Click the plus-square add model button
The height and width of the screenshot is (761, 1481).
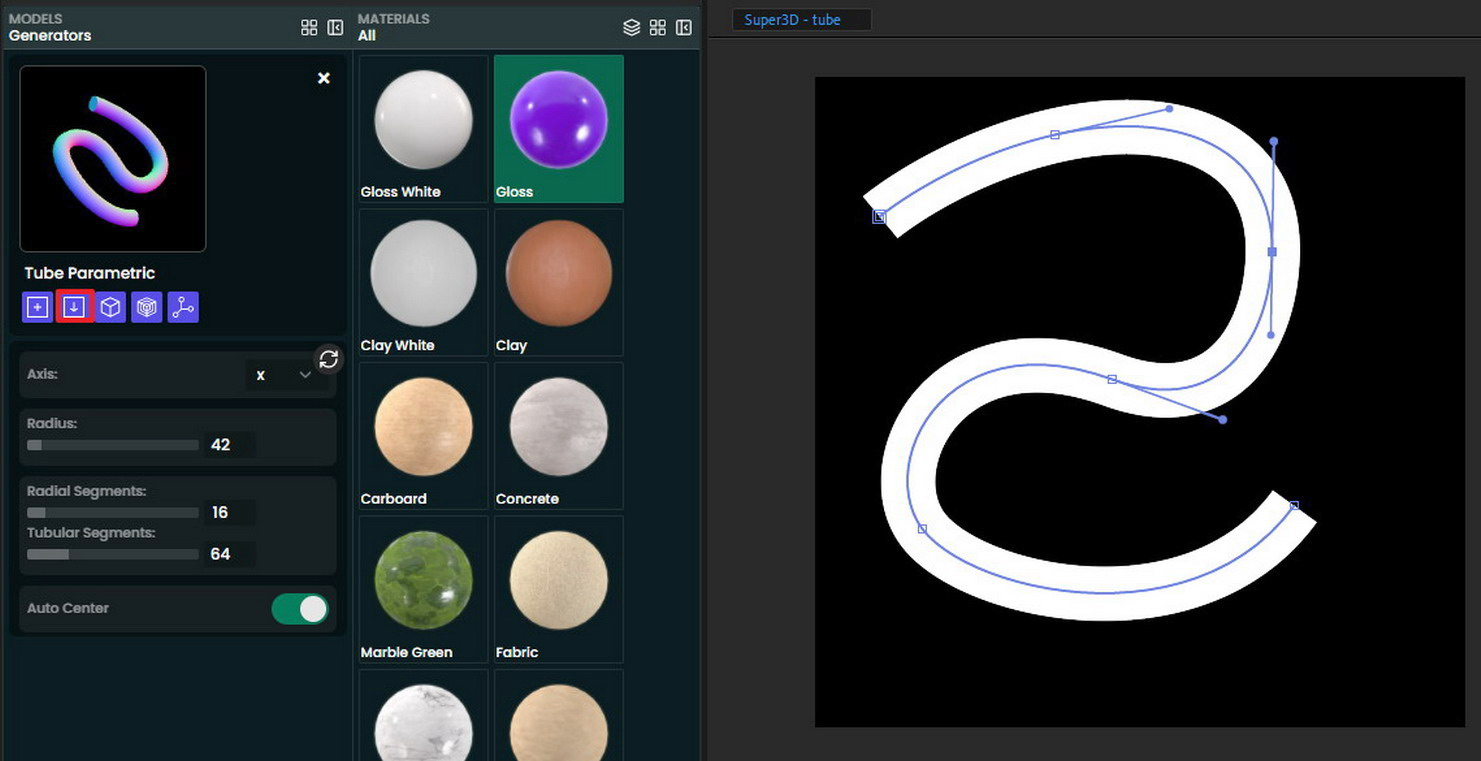[37, 307]
